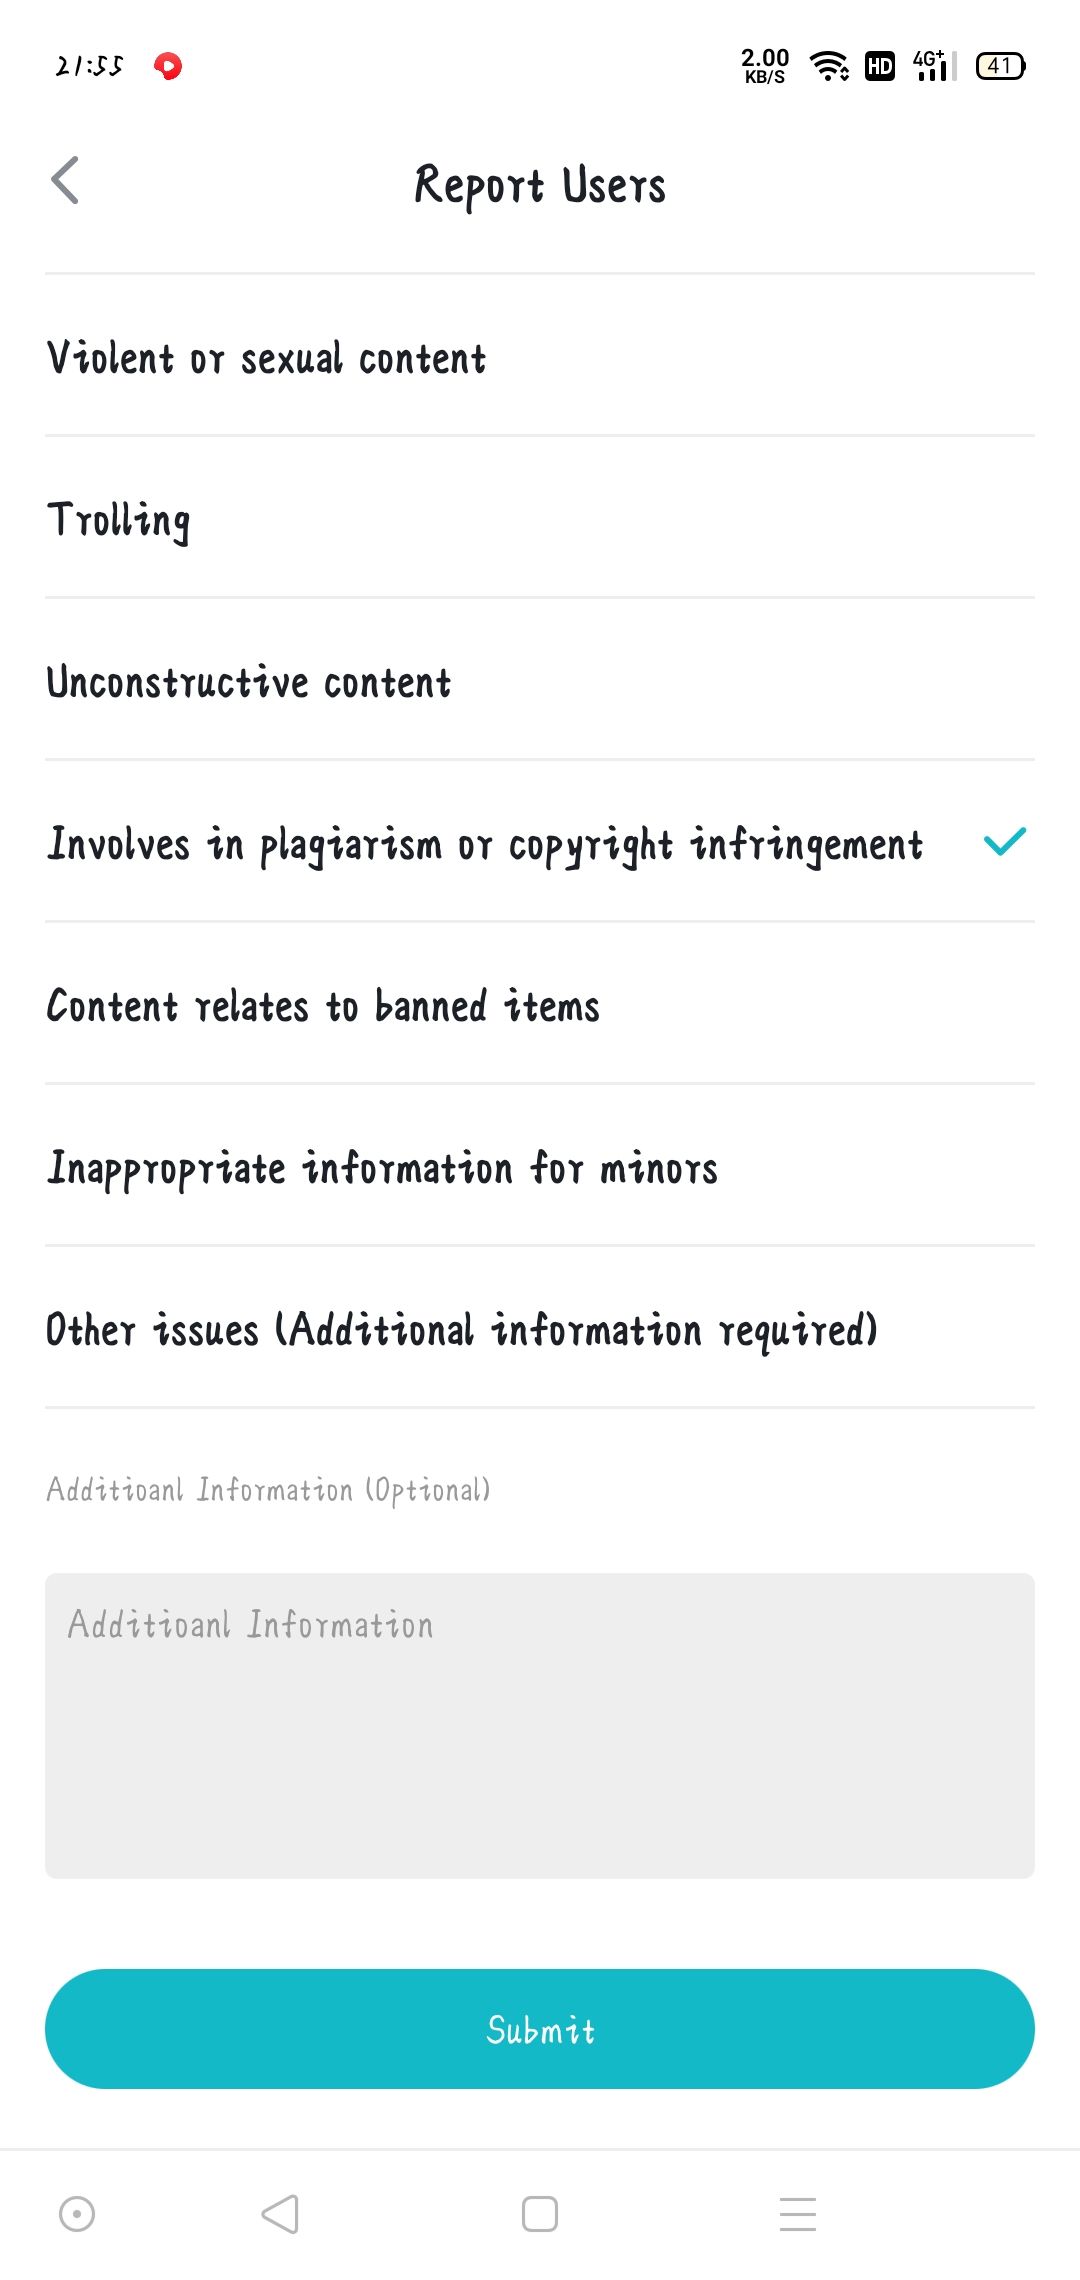This screenshot has height=2280, width=1080.
Task: Select Violent or sexual content reason
Action: click(540, 356)
